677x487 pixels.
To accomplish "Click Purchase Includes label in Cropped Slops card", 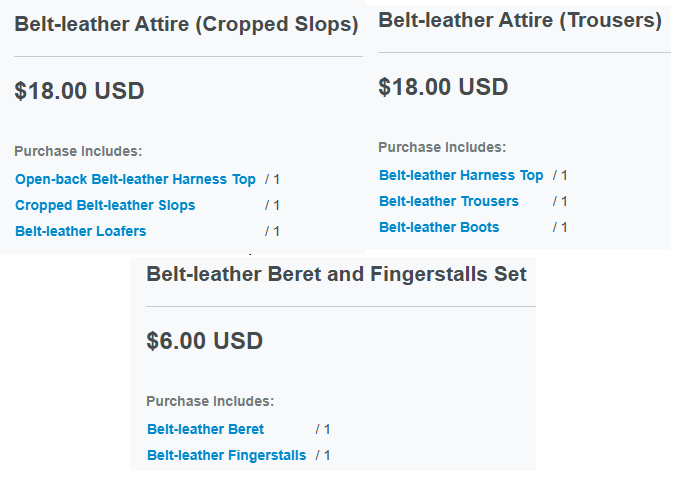I will point(78,151).
